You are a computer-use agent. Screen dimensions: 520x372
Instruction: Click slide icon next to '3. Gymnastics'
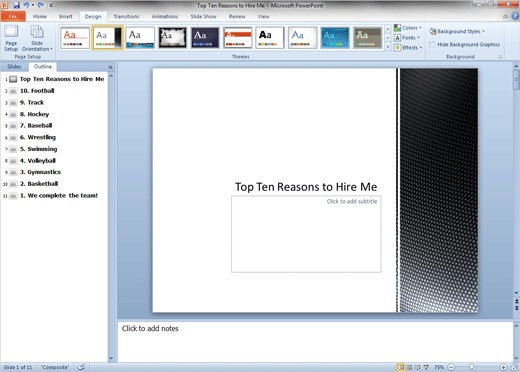[13, 172]
